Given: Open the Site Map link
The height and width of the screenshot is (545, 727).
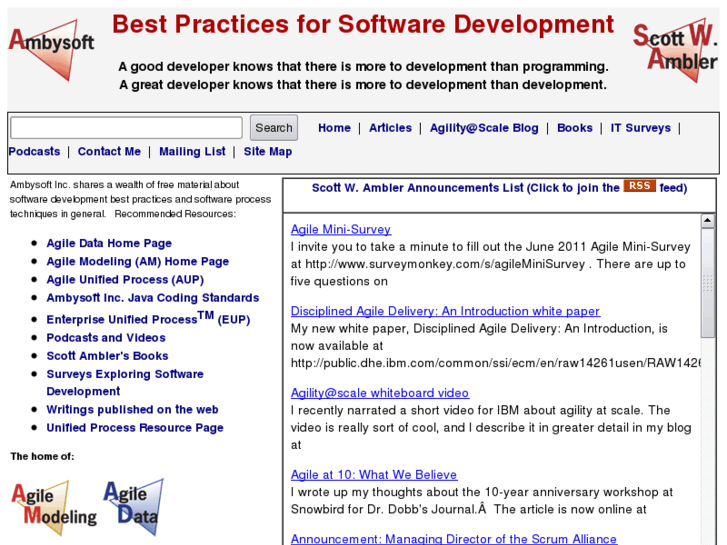Looking at the screenshot, I should click(268, 152).
